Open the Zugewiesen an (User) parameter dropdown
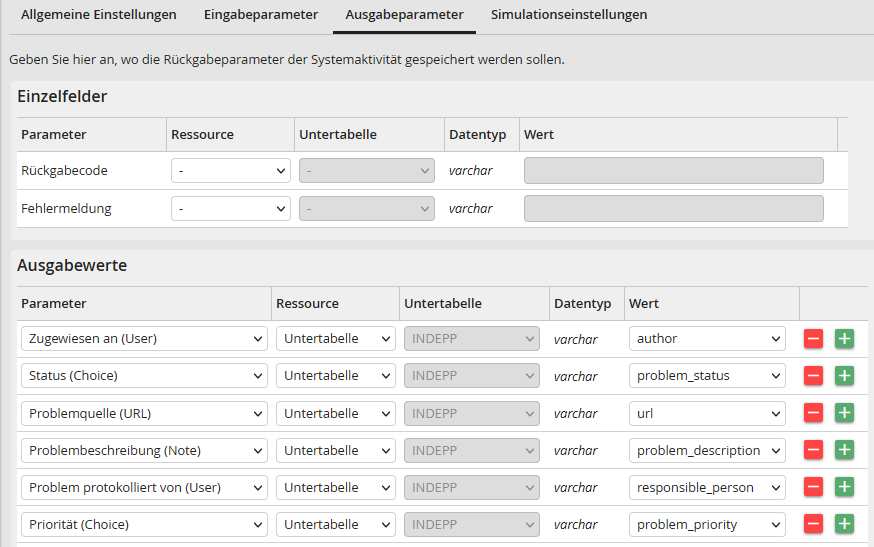The height and width of the screenshot is (547, 874). (x=144, y=338)
